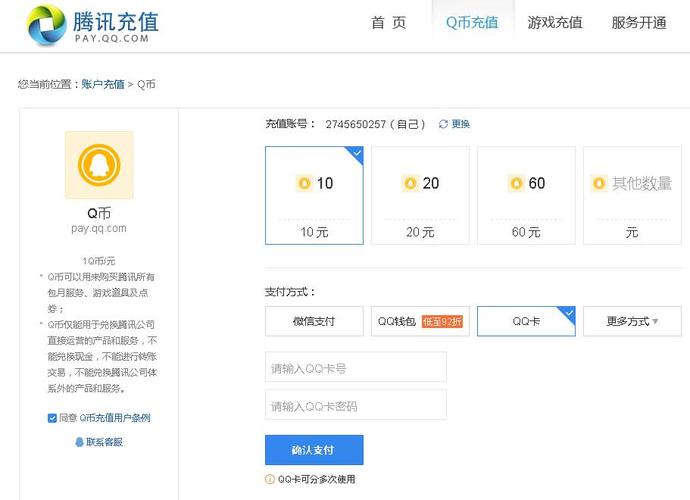The width and height of the screenshot is (690, 500).
Task: Choose the 其他数量 custom amount card
Action: [x=632, y=195]
